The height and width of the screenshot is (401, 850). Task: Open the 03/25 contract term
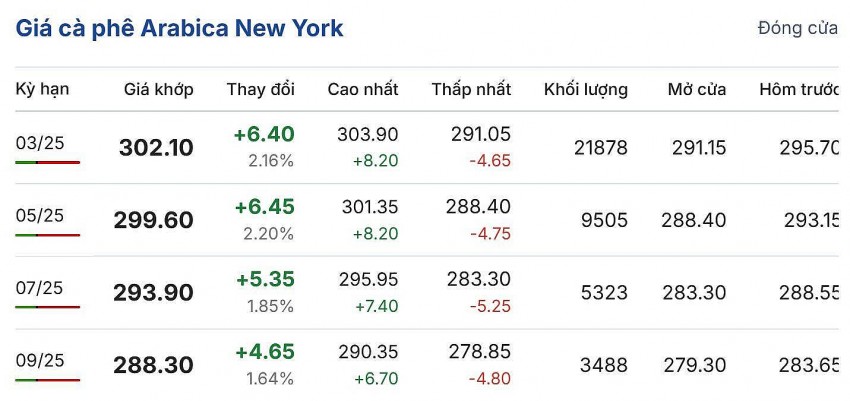(40, 143)
